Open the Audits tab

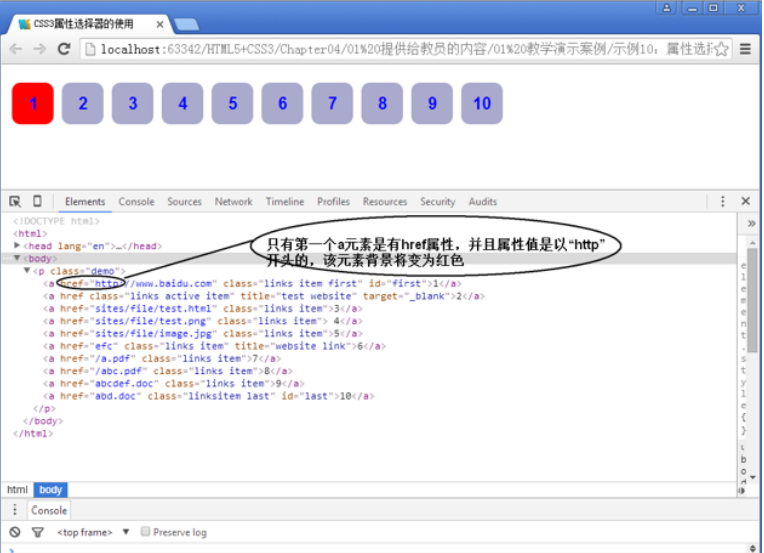(482, 202)
